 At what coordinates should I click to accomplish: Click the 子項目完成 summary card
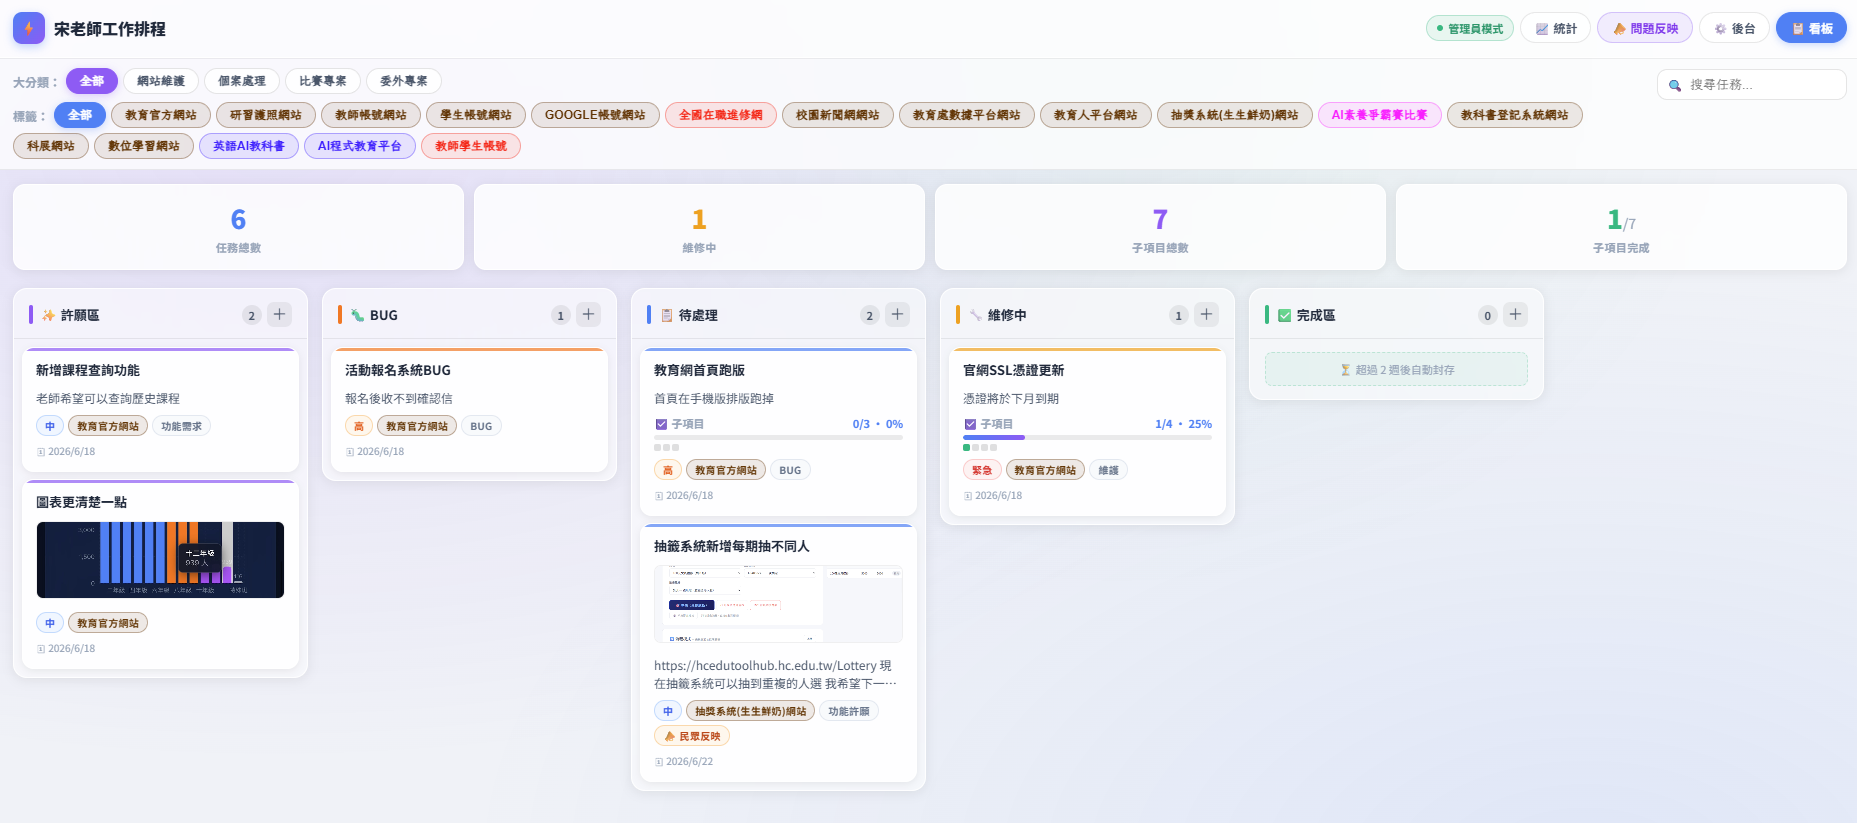(1621, 227)
